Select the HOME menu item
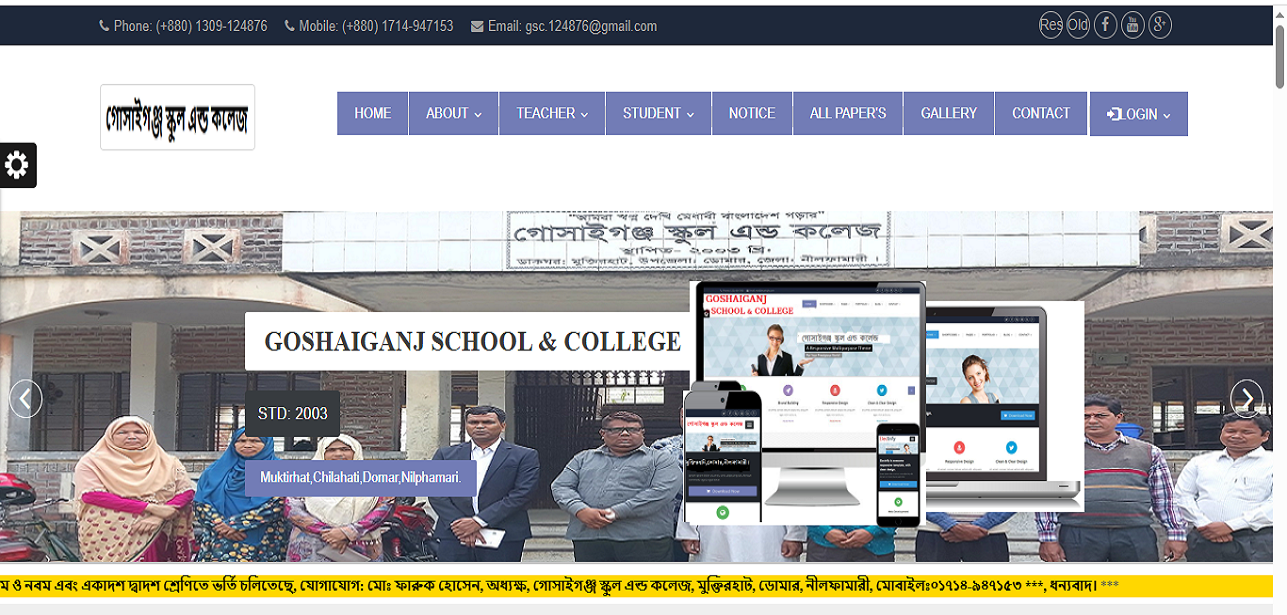 [372, 114]
